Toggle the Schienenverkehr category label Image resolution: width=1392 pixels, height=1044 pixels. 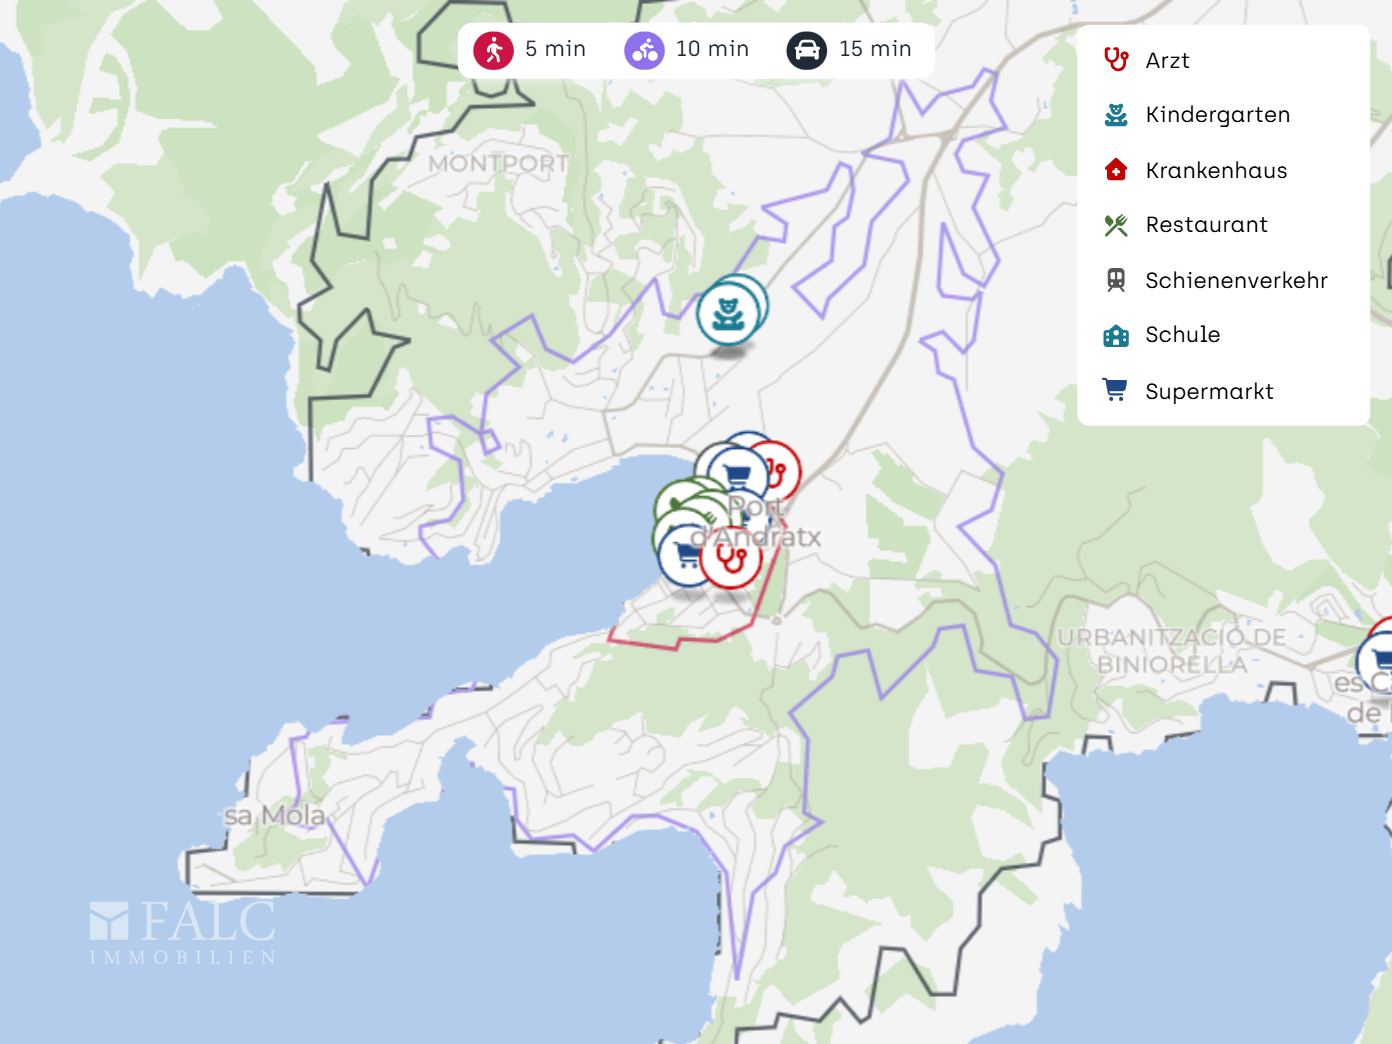click(1236, 280)
